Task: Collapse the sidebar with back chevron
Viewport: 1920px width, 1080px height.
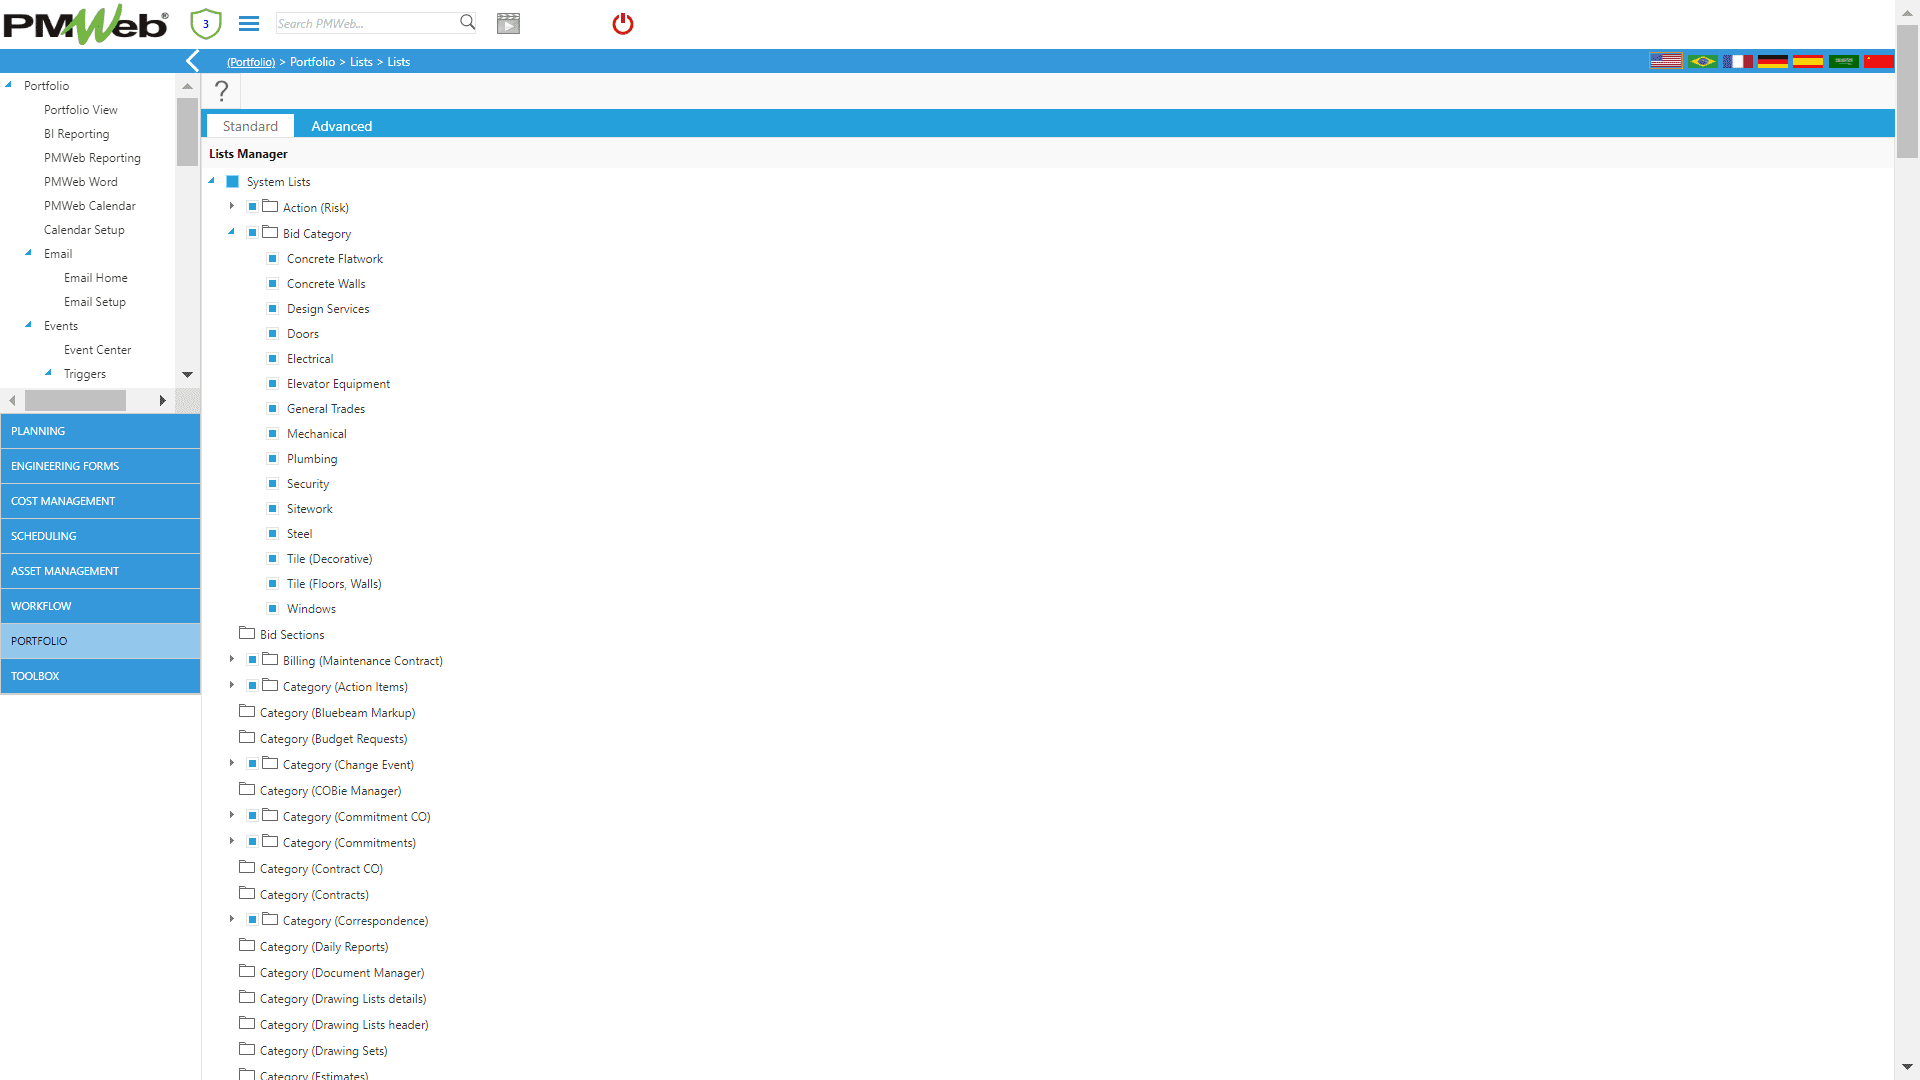Action: [x=193, y=61]
